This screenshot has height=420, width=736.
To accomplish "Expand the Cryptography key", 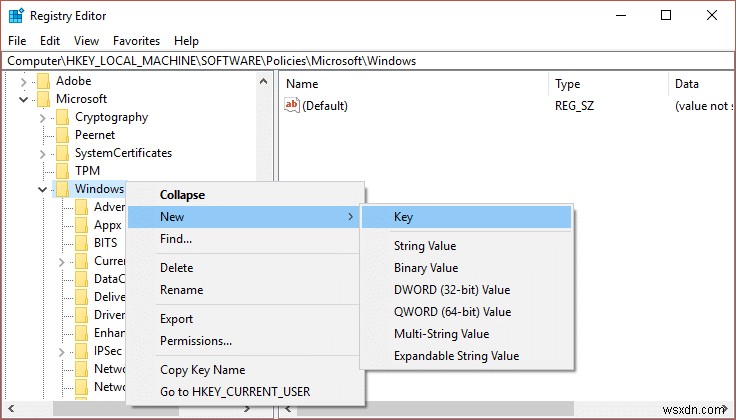I will (43, 118).
